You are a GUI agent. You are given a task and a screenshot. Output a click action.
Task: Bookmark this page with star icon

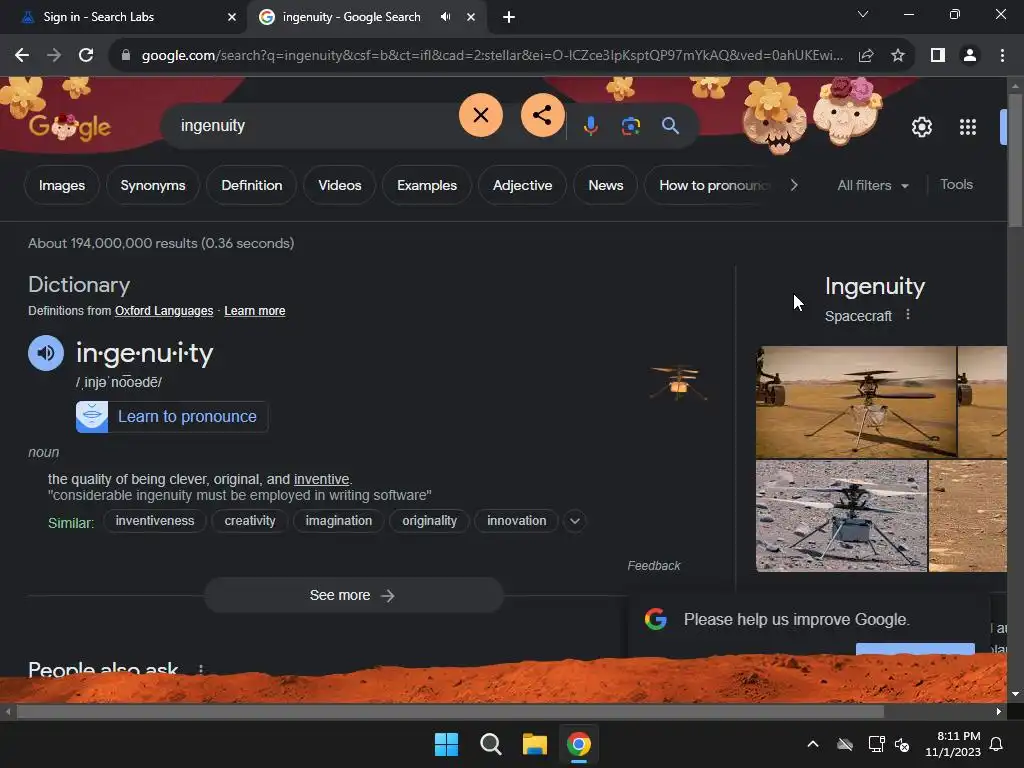898,56
